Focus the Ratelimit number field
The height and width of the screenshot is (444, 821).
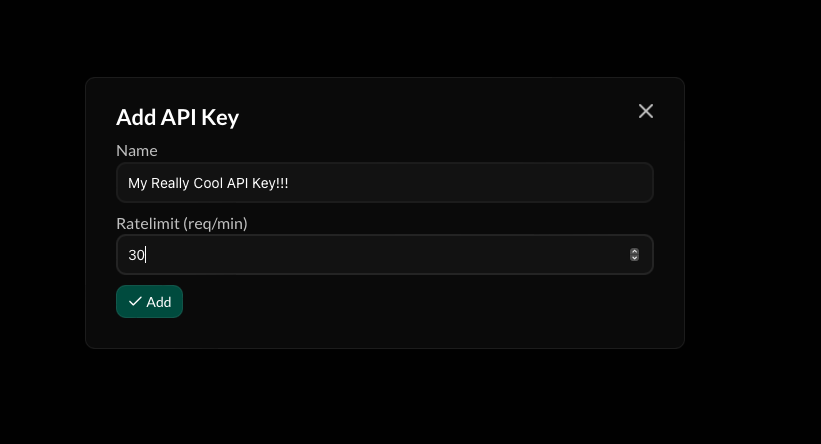[x=370, y=255]
